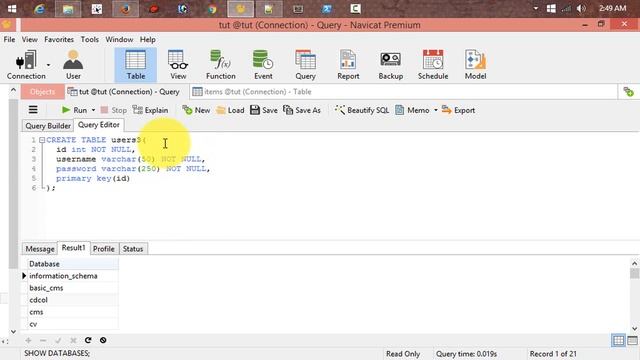Click the add record plus icon
The image size is (640, 360).
click(x=28, y=340)
